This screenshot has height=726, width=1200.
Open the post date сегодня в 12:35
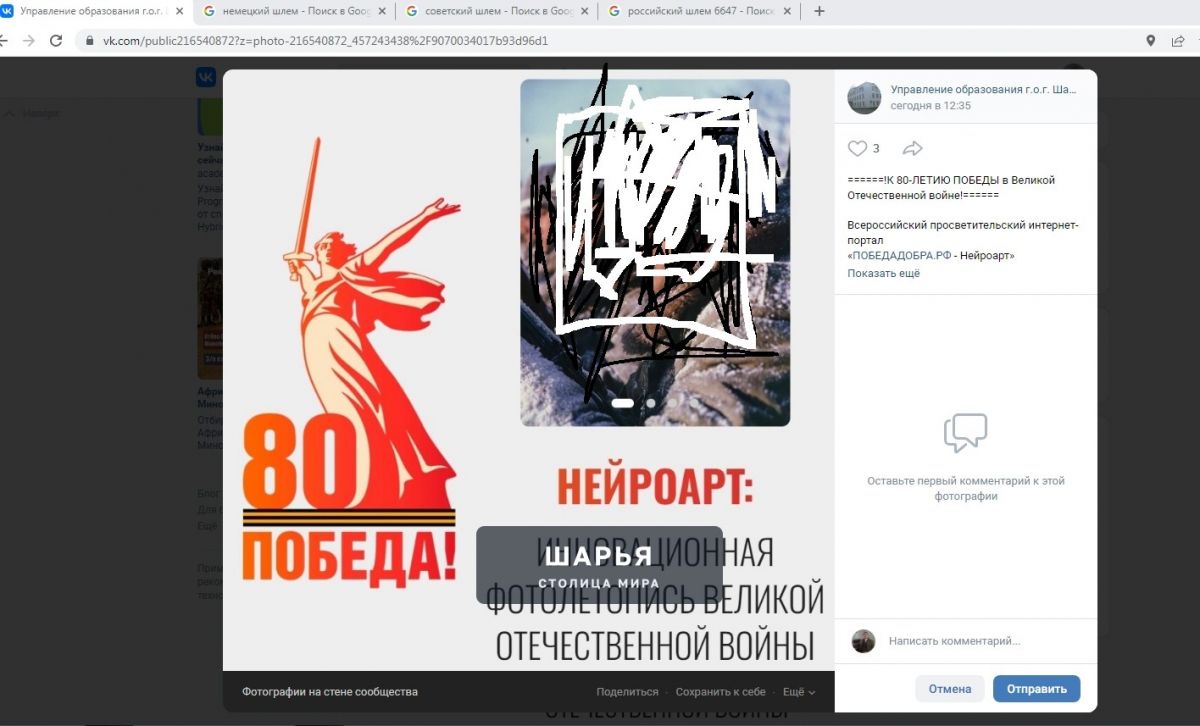coord(930,105)
